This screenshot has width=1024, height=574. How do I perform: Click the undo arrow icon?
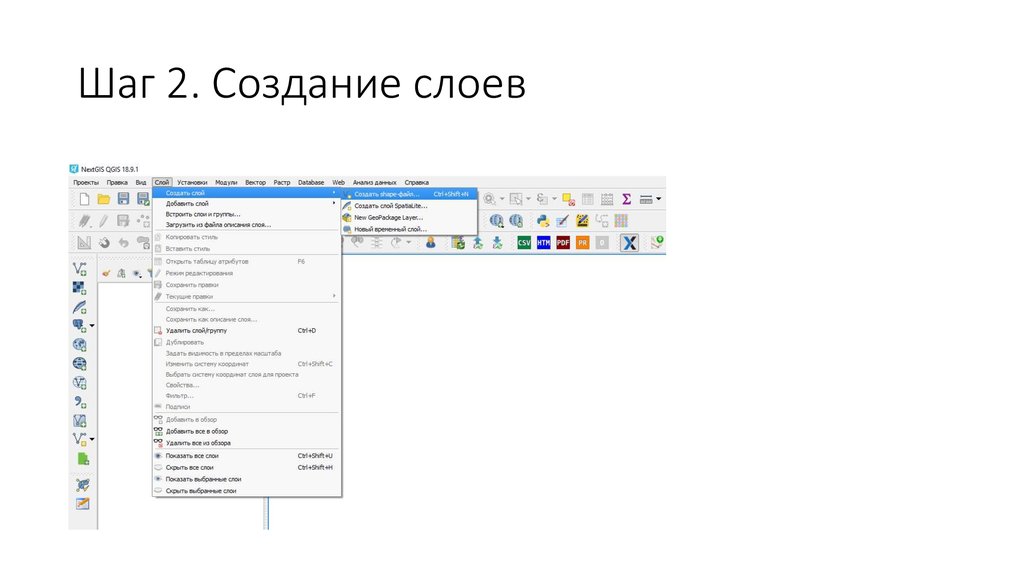[123, 243]
